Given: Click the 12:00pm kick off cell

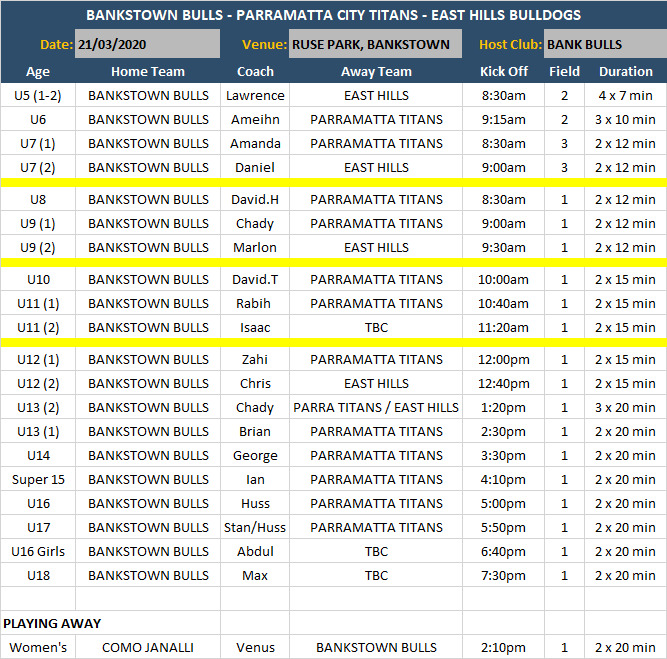Looking at the screenshot, I should coord(504,359).
